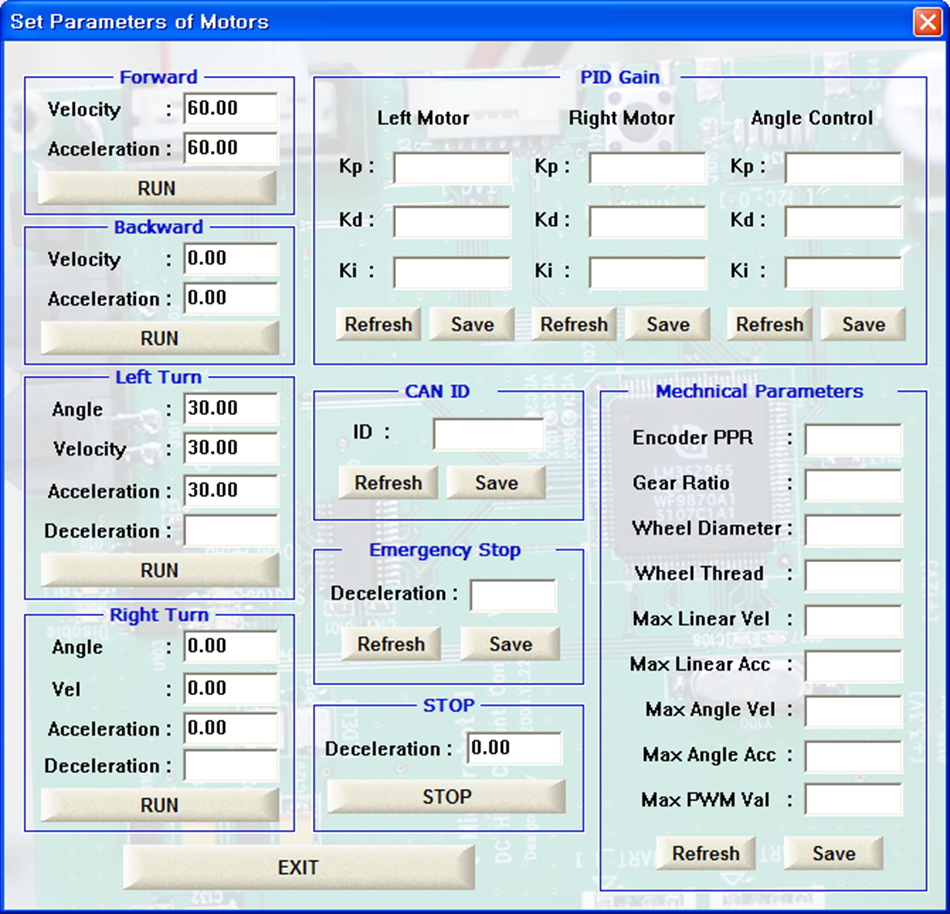Select the Emergency Stop Deceleration field
Screen dimensions: 950x914
[513, 595]
